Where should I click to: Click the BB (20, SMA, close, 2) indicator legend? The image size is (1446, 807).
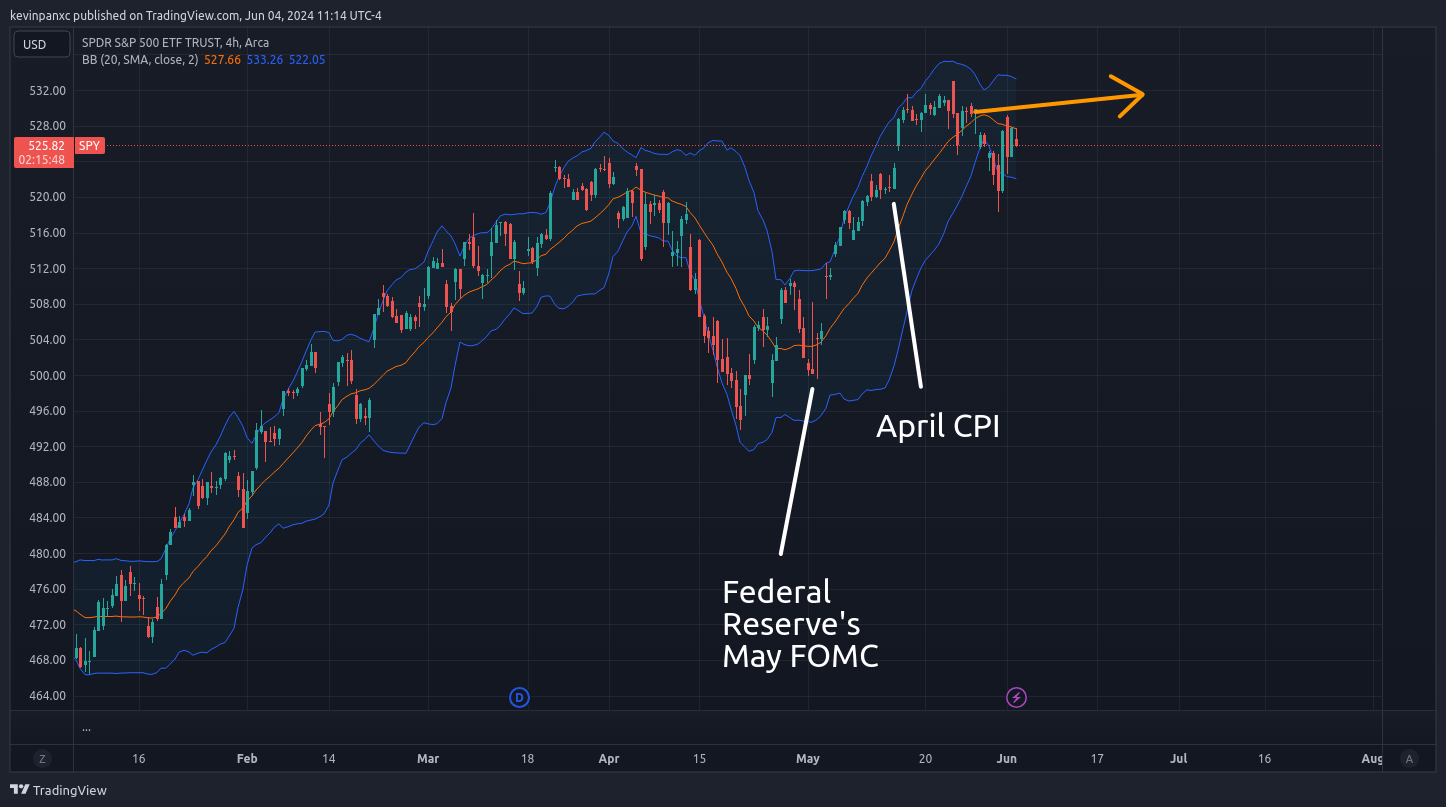click(140, 60)
